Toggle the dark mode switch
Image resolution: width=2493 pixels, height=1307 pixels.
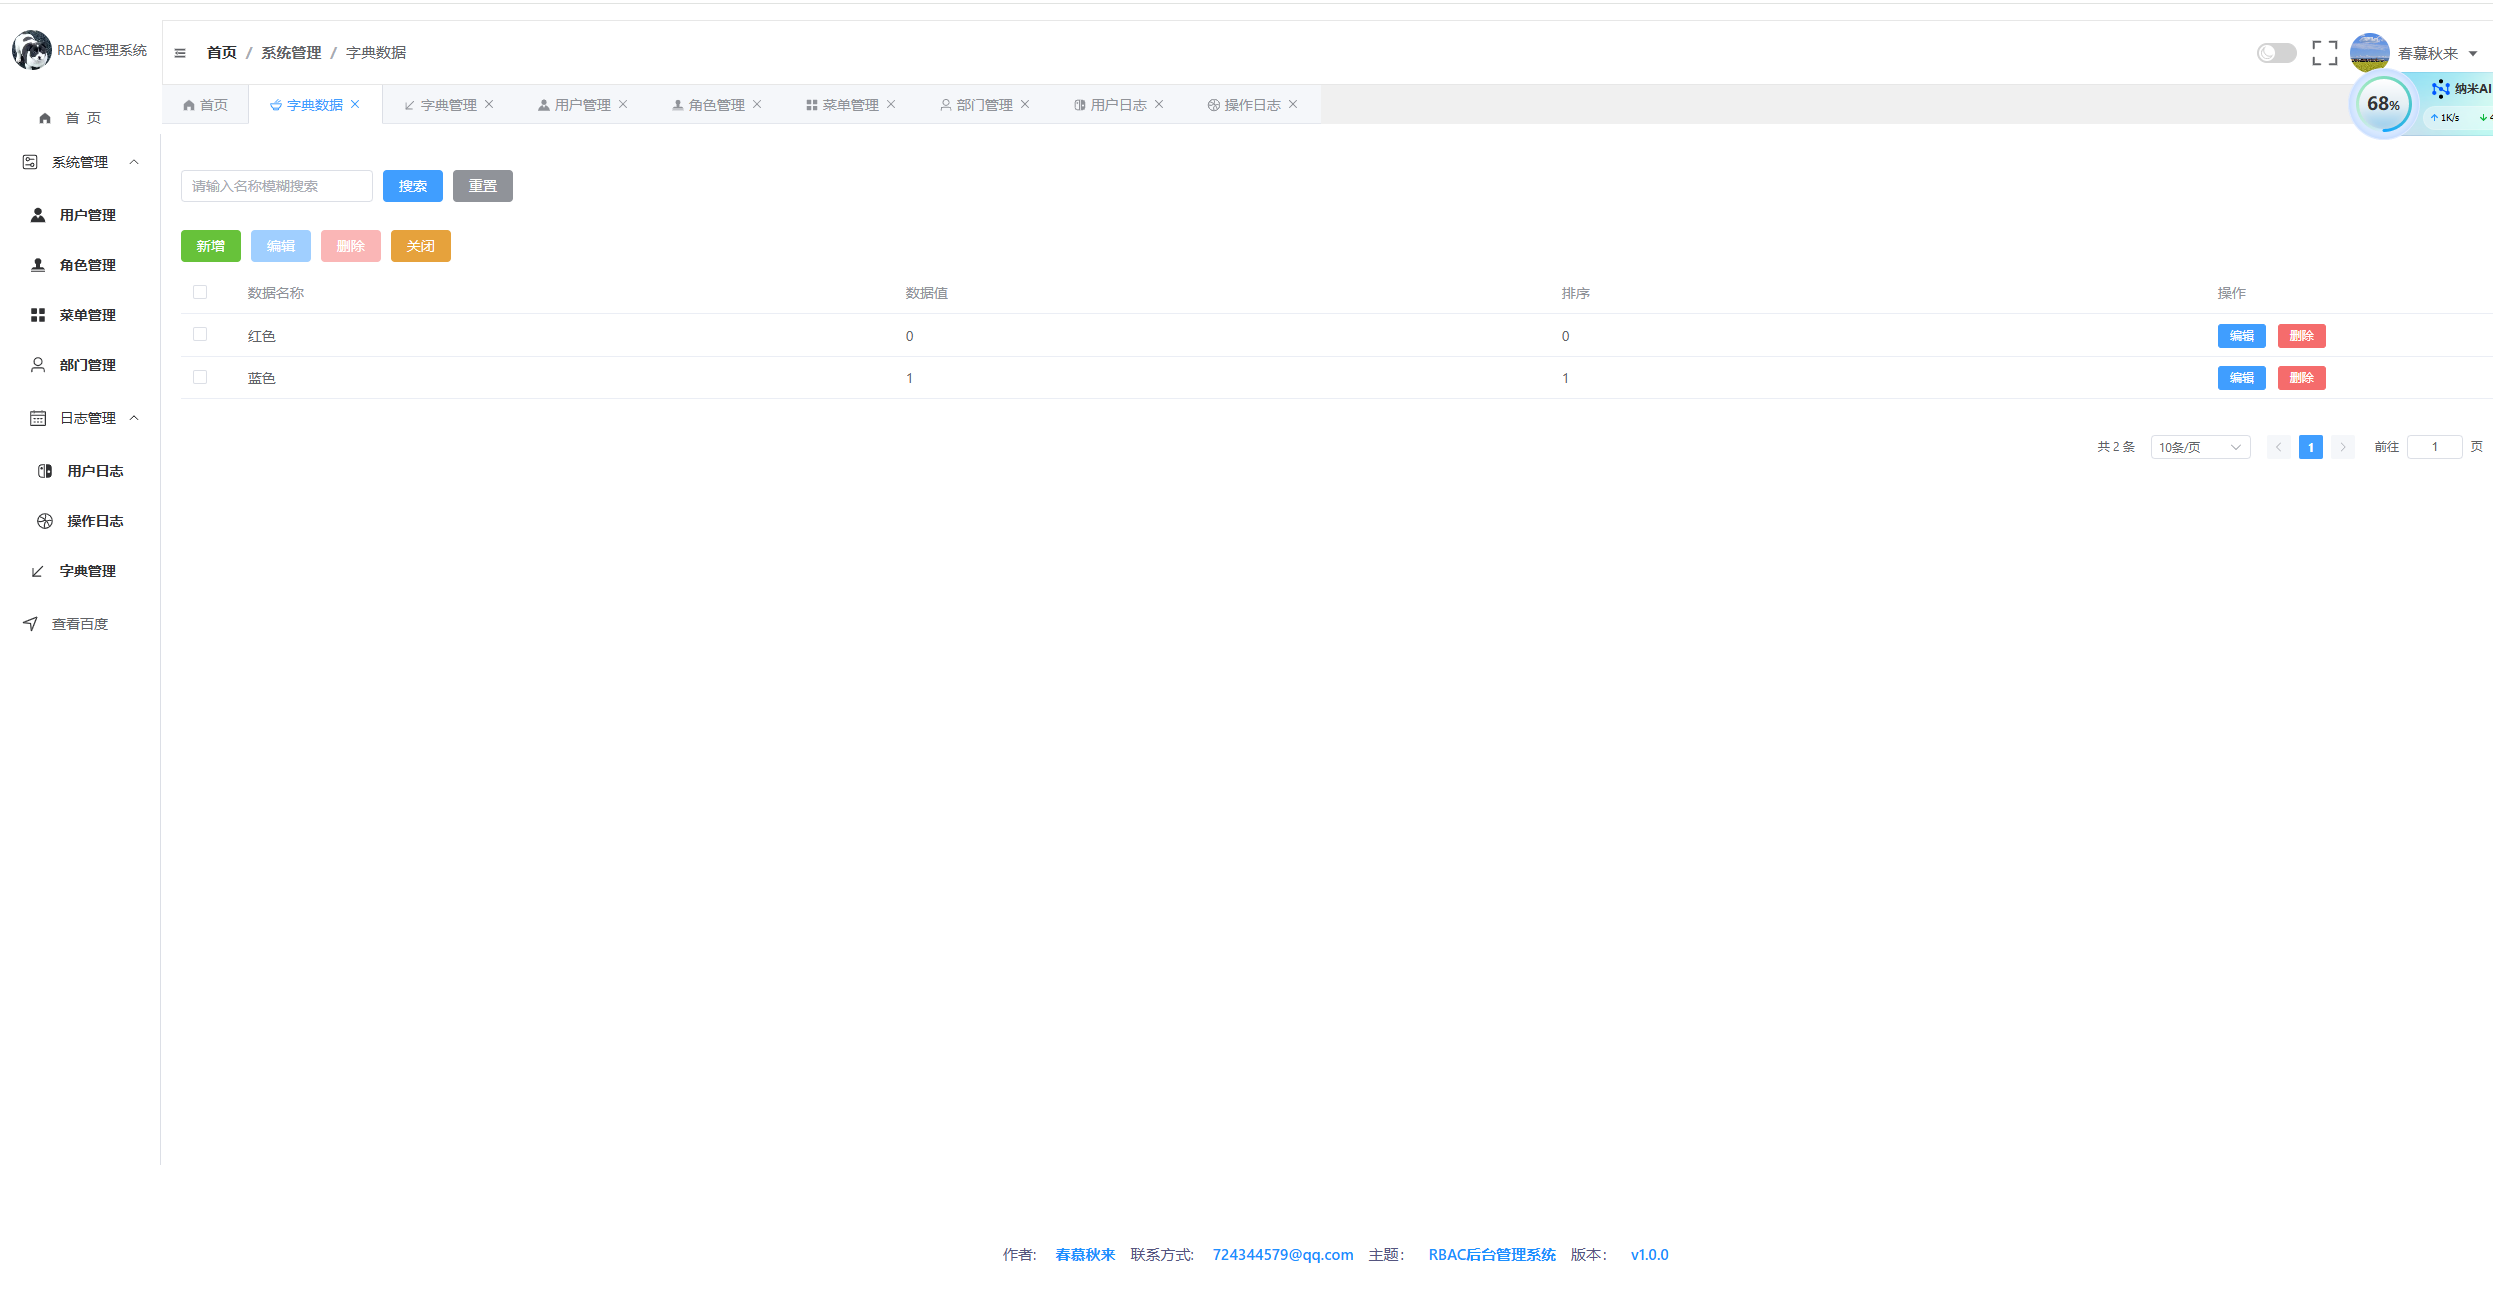coord(2276,53)
